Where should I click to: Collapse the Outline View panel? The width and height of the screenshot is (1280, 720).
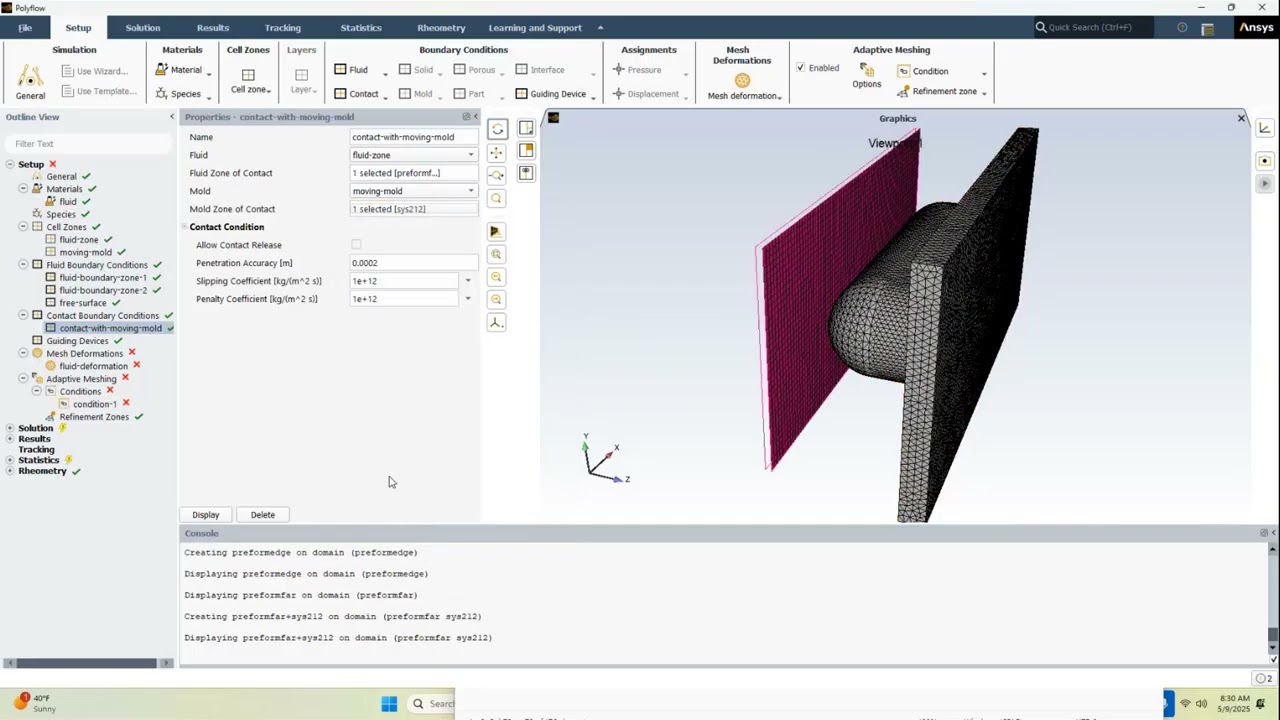point(171,117)
